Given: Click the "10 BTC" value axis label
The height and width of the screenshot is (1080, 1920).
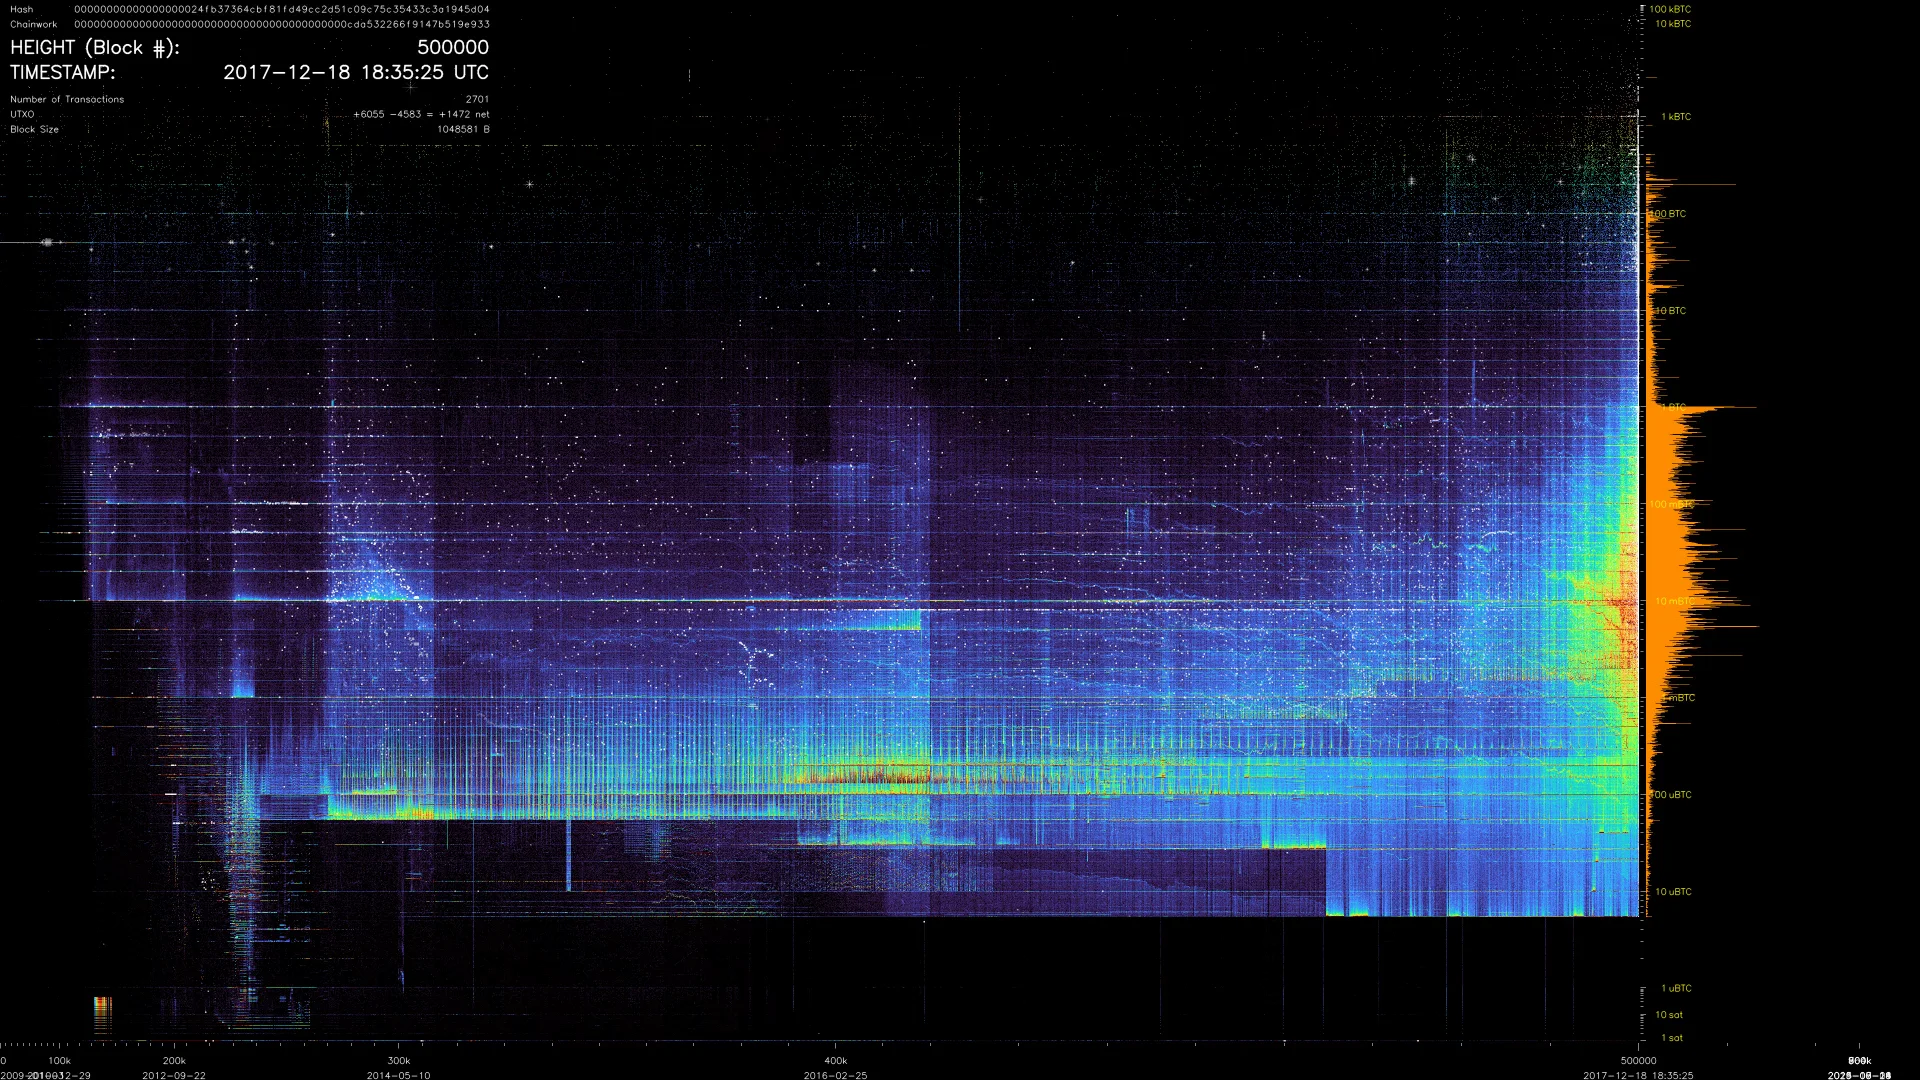Looking at the screenshot, I should click(1670, 311).
